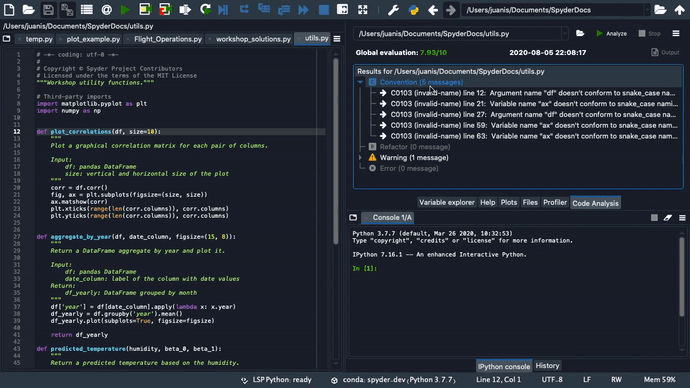Show the analysis Output button
690x388 pixels.
coord(665,52)
